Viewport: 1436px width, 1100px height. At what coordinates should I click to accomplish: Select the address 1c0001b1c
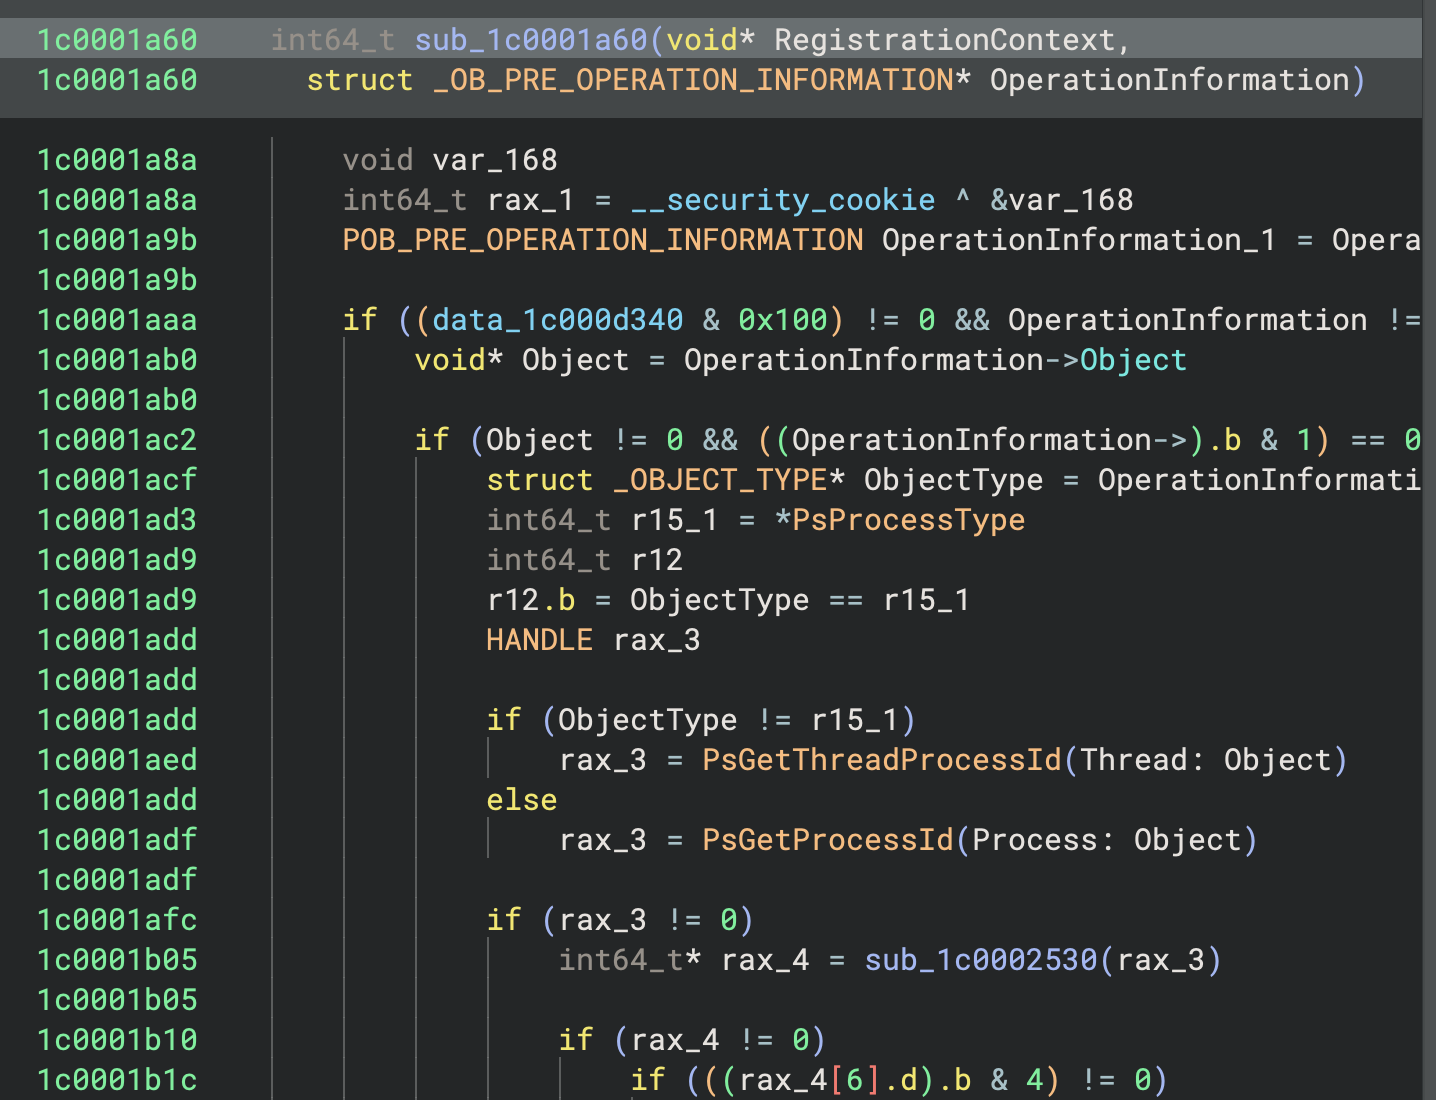[x=117, y=1080]
